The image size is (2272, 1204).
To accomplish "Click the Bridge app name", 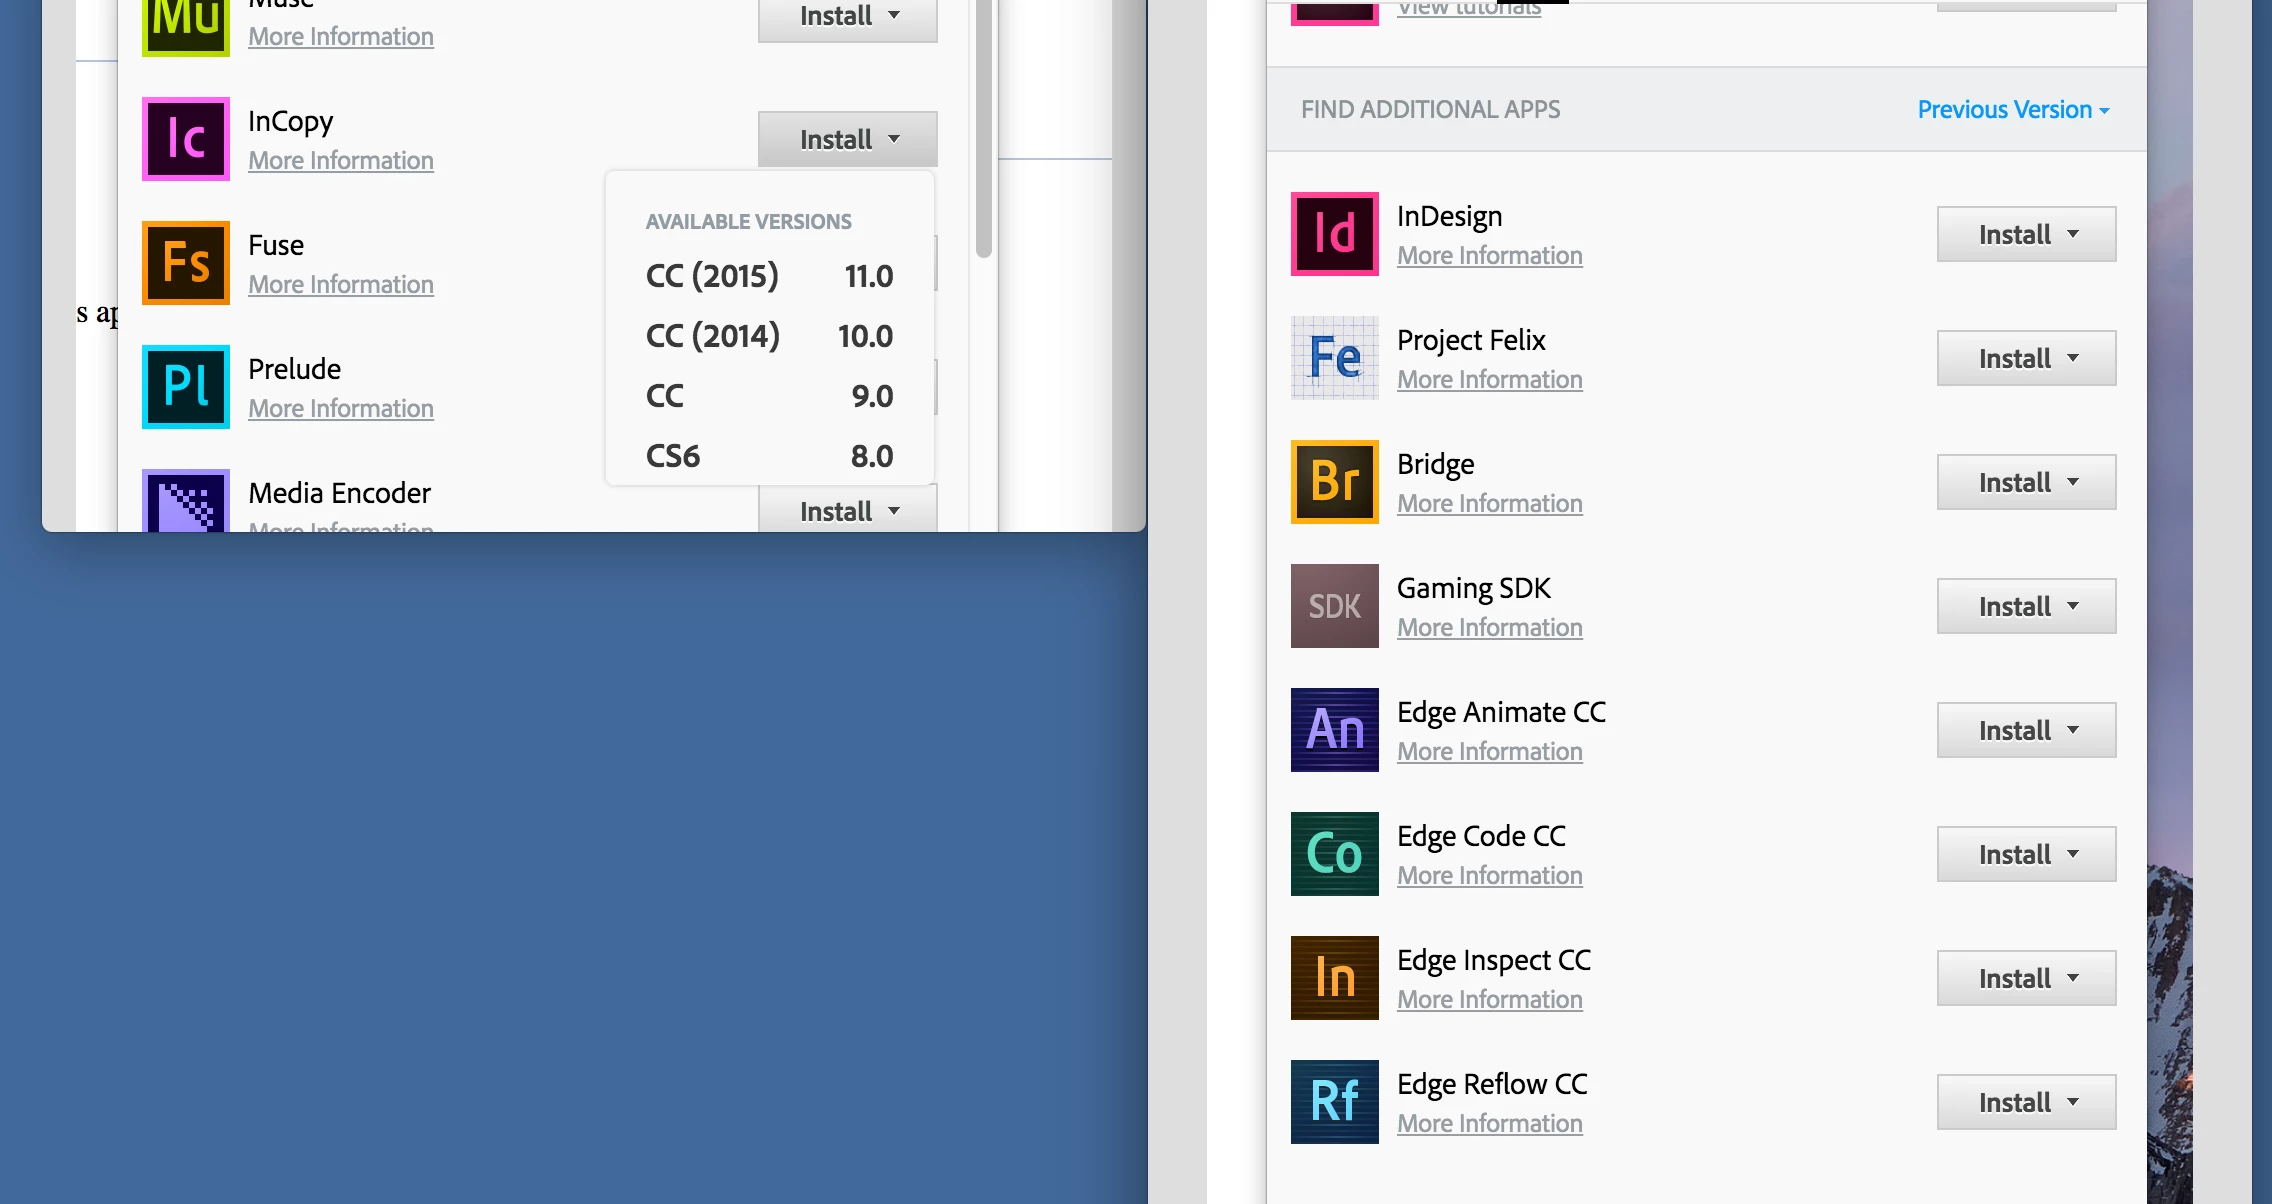I will click(x=1435, y=465).
